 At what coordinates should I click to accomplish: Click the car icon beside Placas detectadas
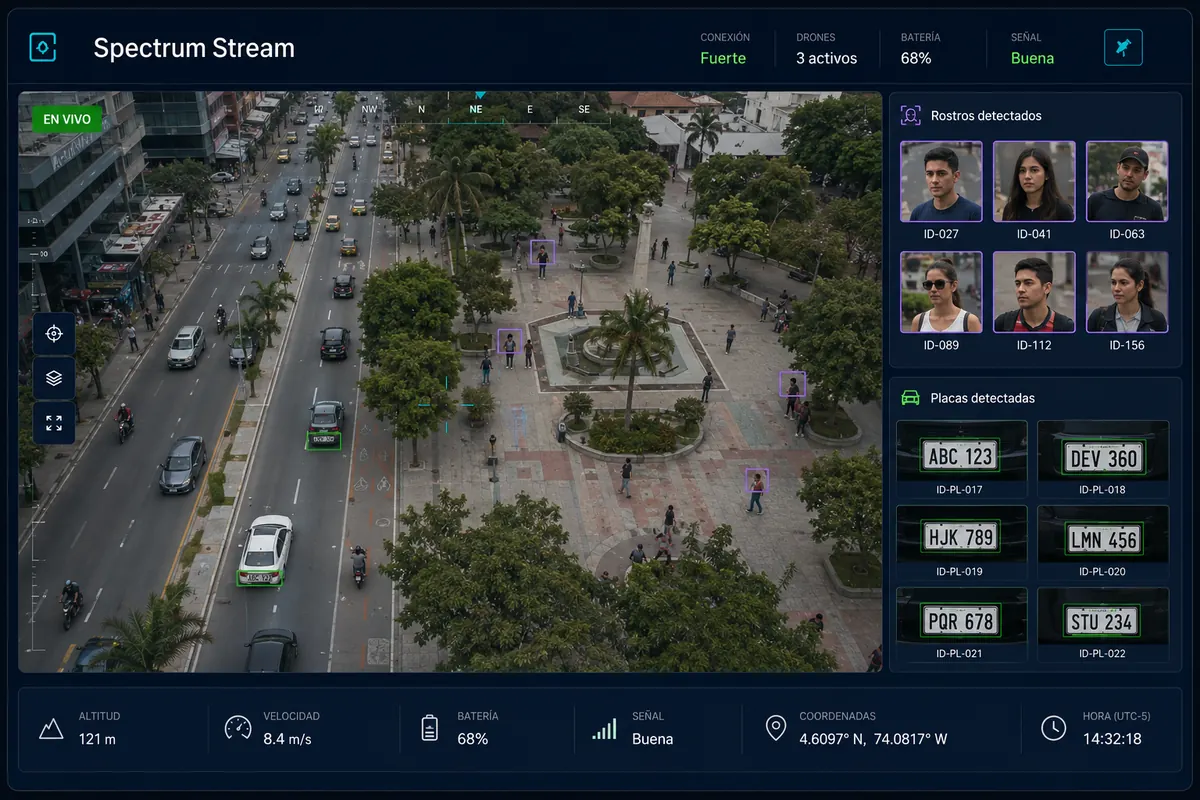click(910, 398)
